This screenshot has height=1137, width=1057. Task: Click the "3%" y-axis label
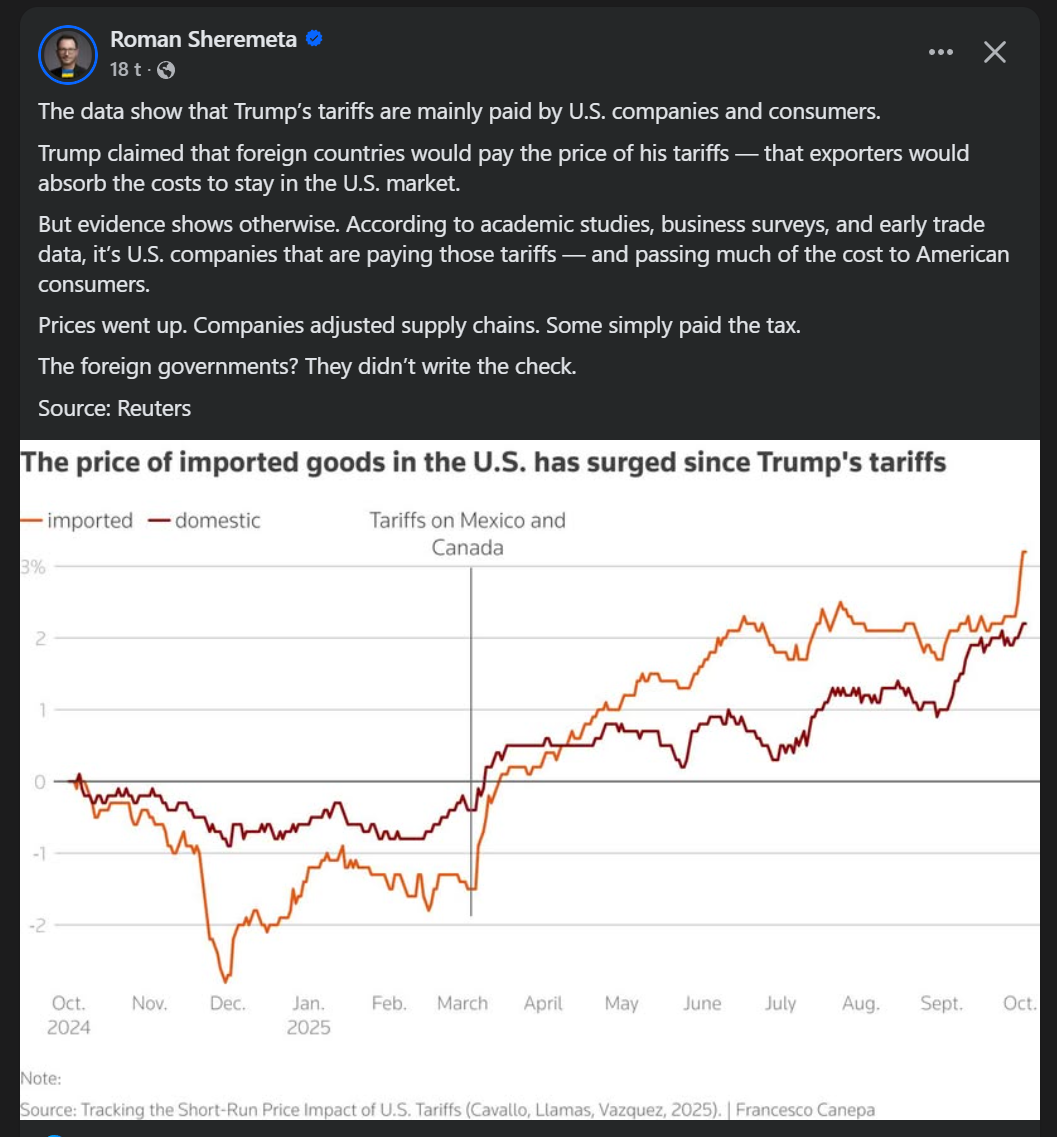click(x=32, y=566)
